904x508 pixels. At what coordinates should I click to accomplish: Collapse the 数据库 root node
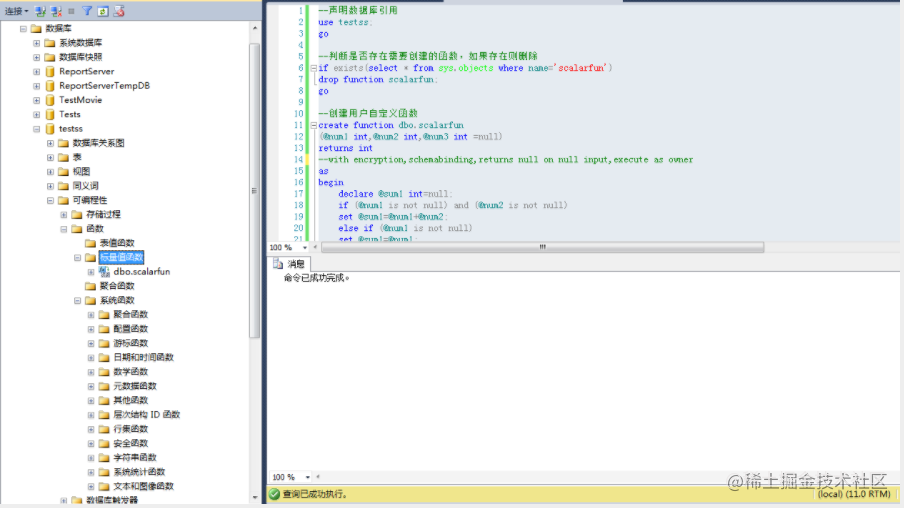click(x=23, y=28)
